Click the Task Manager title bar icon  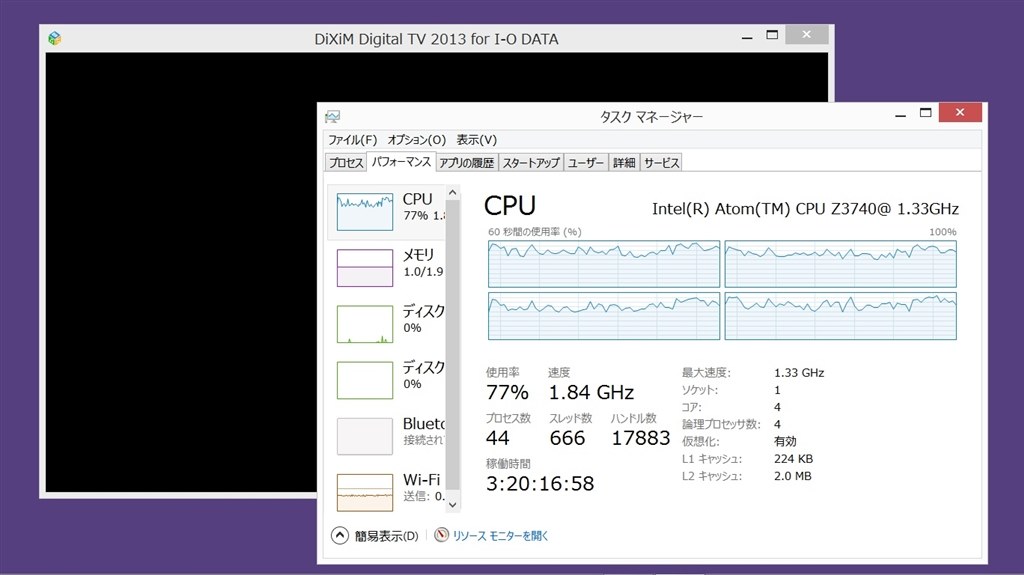(x=332, y=117)
